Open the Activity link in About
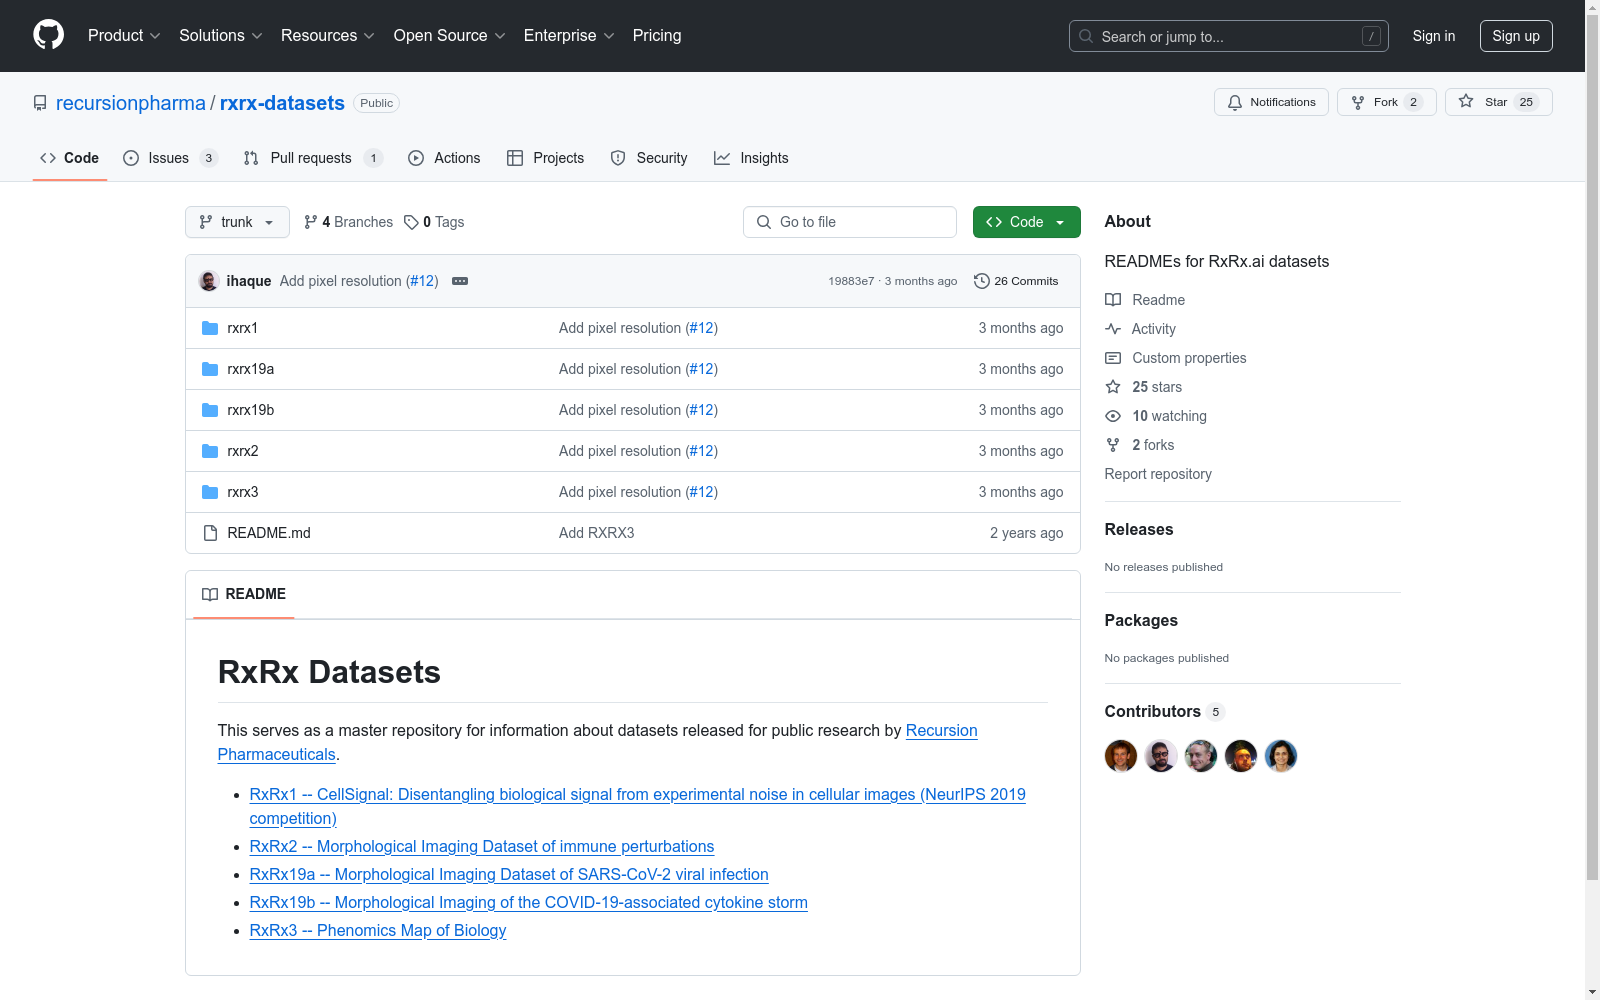Image resolution: width=1600 pixels, height=1000 pixels. (x=1140, y=329)
